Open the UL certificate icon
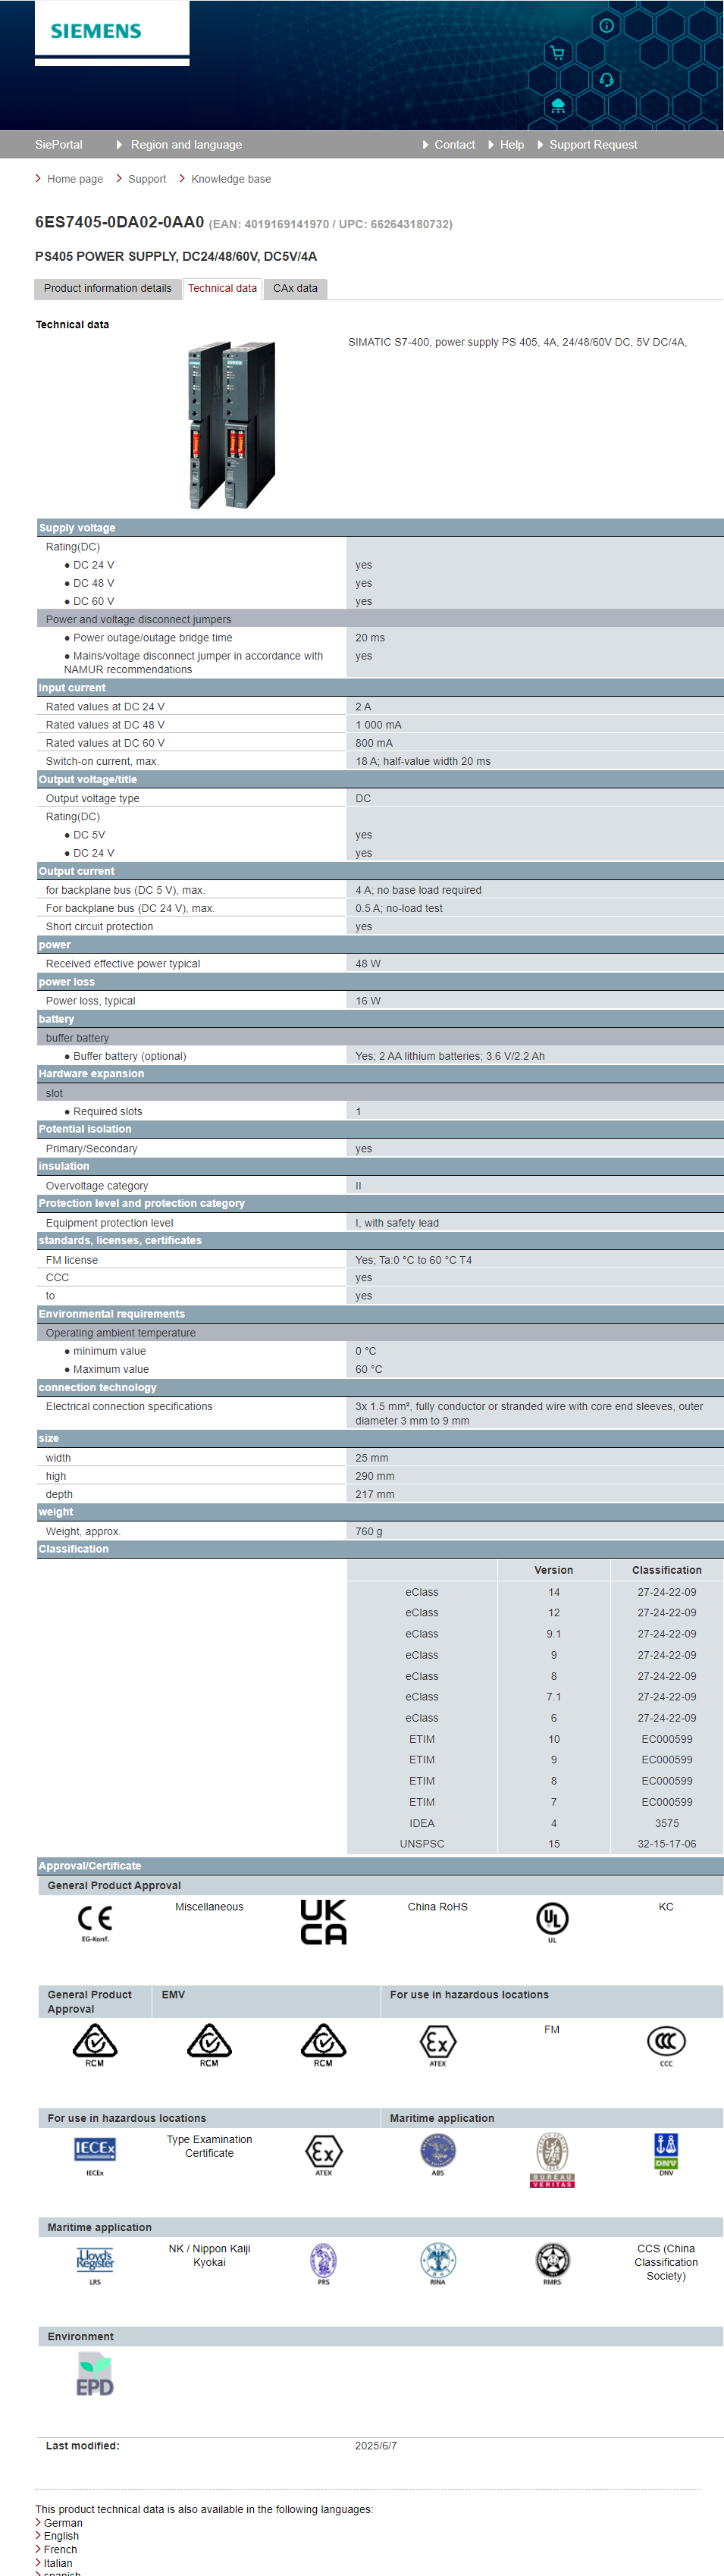Viewport: 724px width, 2576px height. tap(552, 1920)
